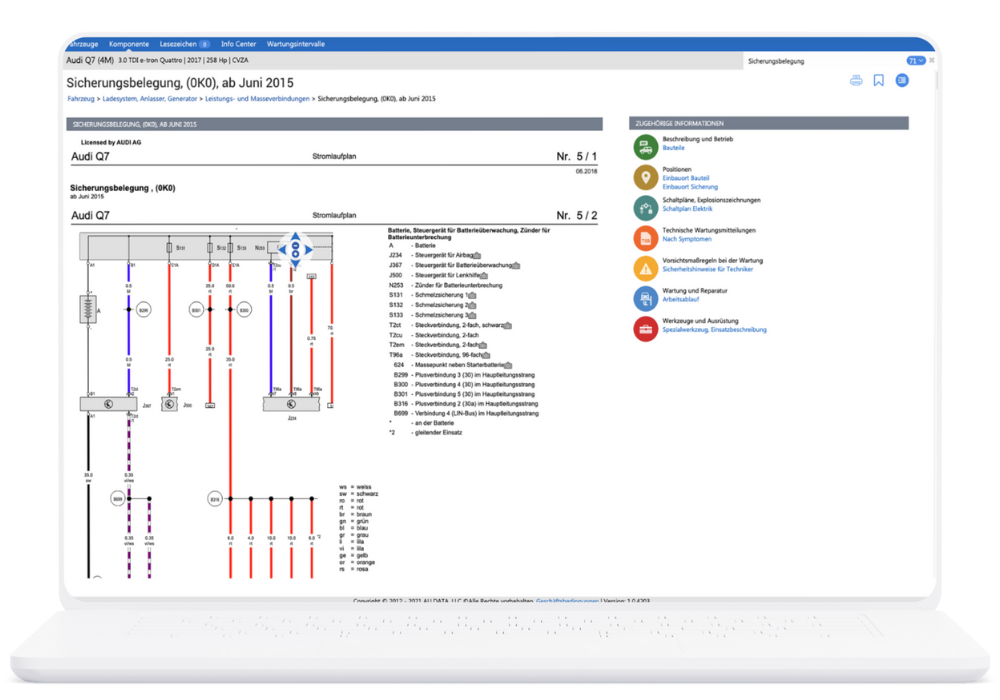This screenshot has height=700, width=1000.
Task: Clear the search with the x button
Action: (932, 61)
